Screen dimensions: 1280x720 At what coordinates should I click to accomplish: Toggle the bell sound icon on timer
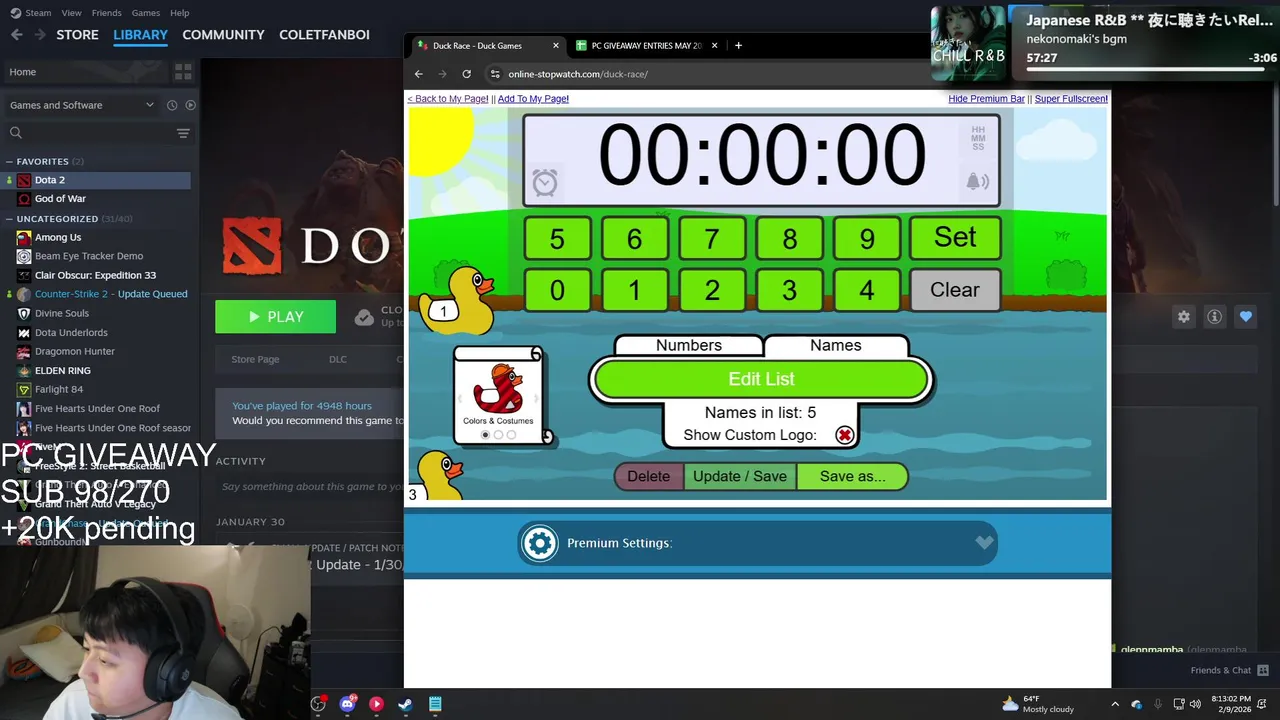977,181
